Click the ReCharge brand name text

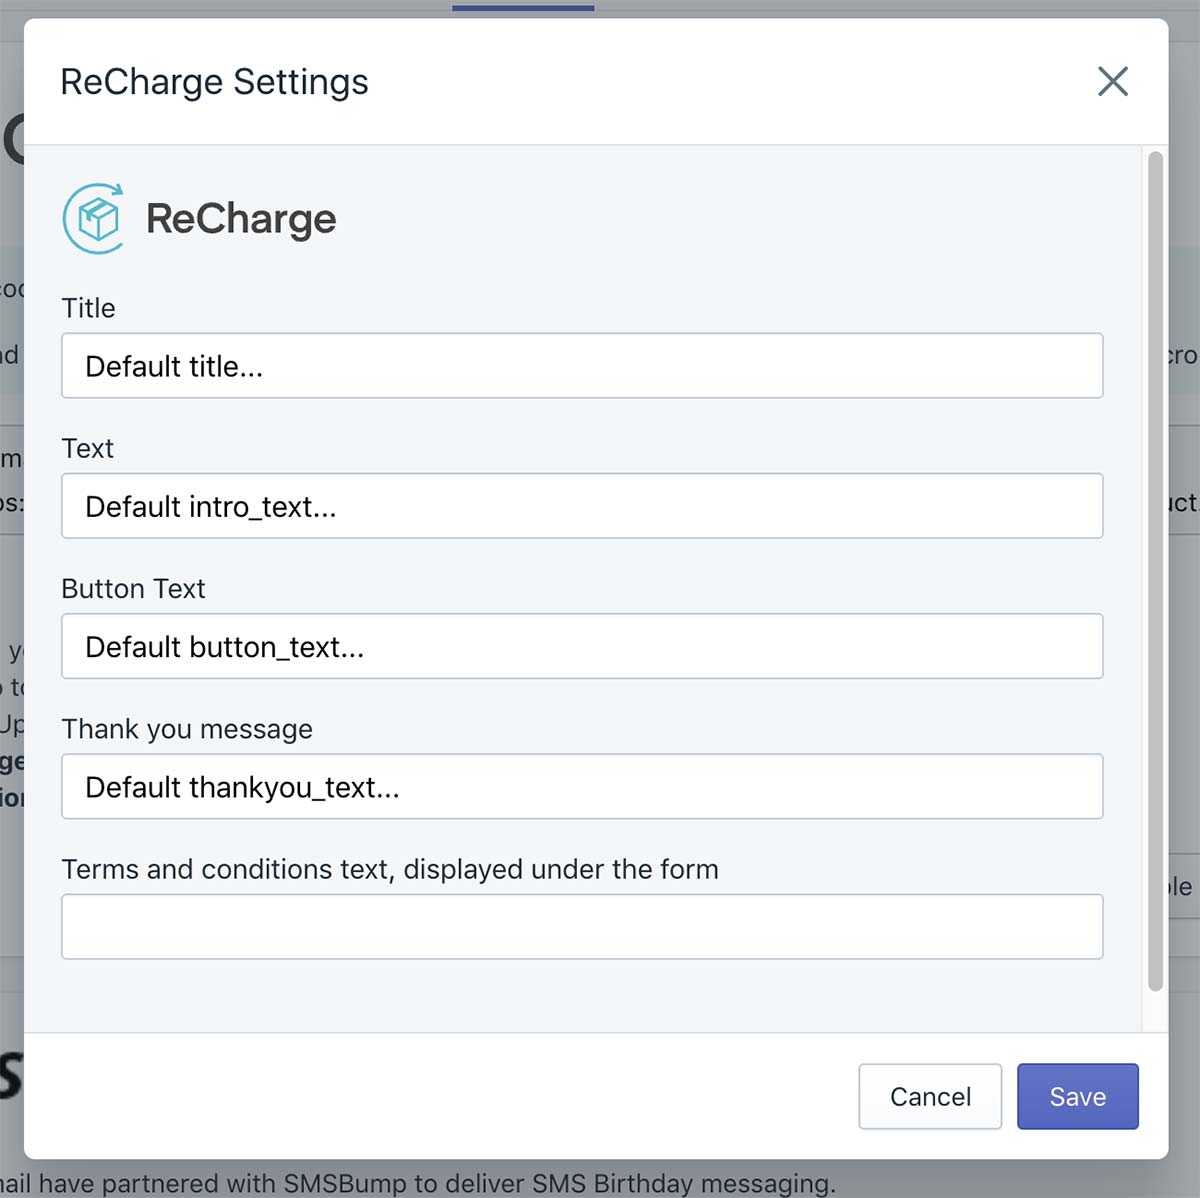tap(241, 219)
